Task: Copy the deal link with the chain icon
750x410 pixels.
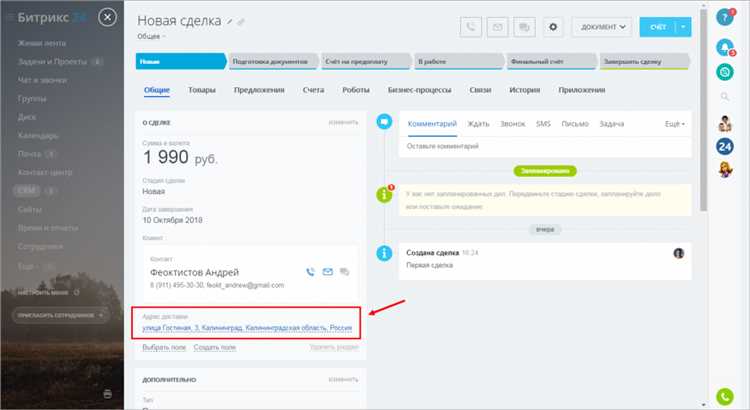Action: [x=241, y=22]
